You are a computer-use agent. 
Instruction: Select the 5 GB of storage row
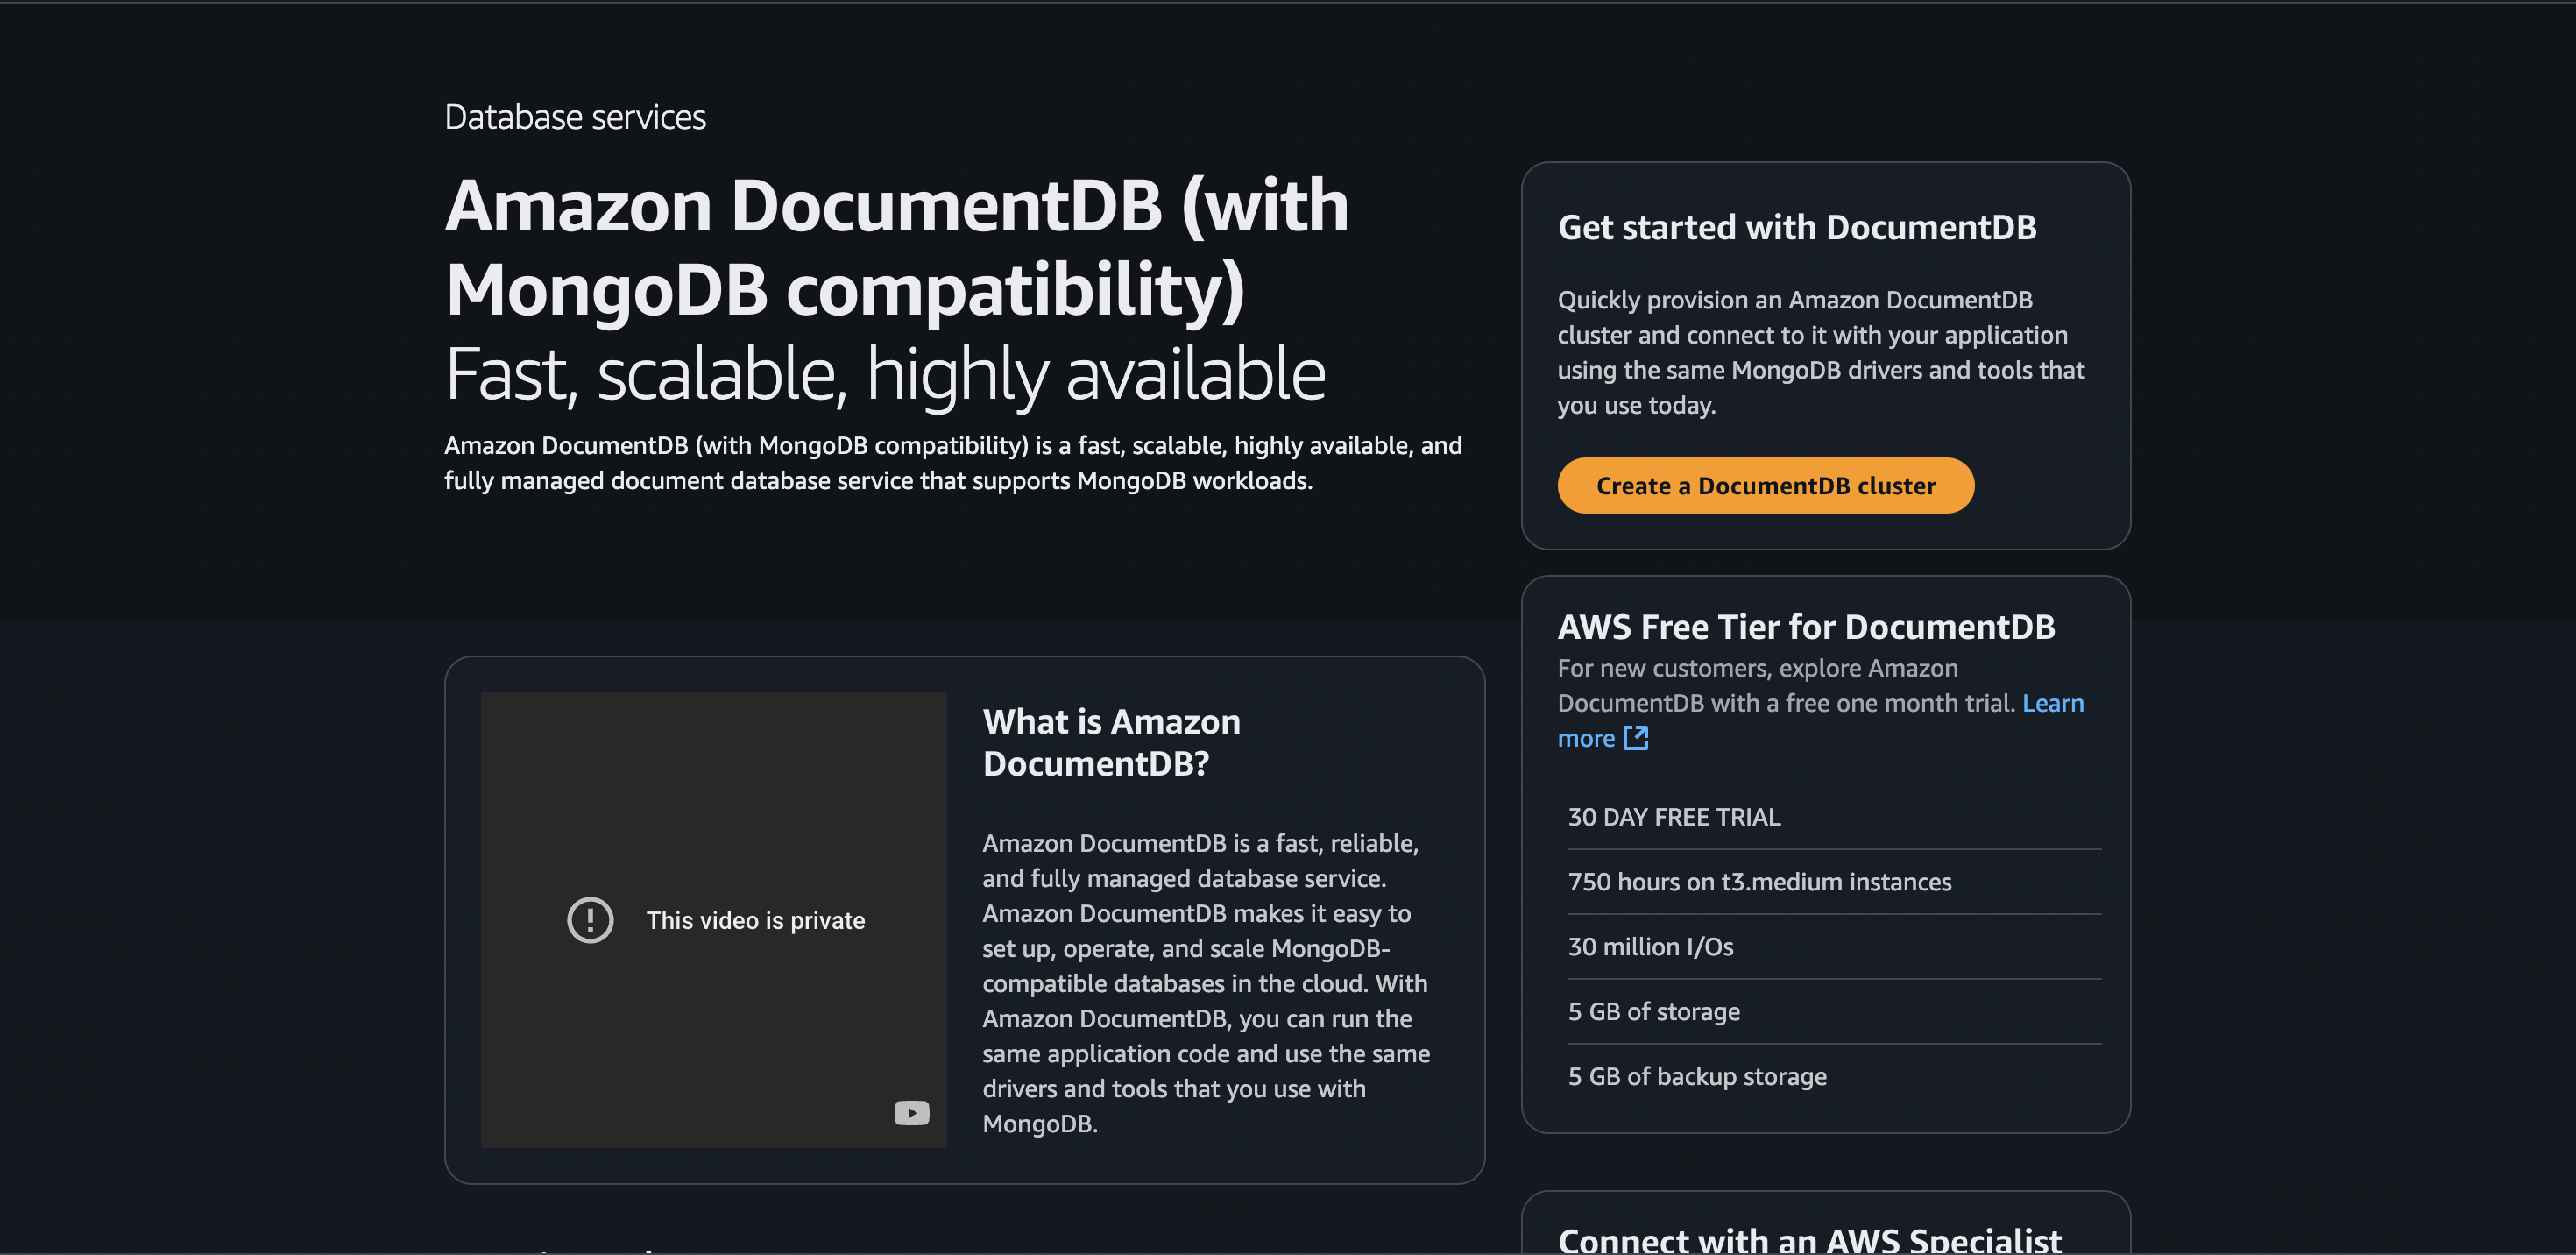pos(1653,1012)
